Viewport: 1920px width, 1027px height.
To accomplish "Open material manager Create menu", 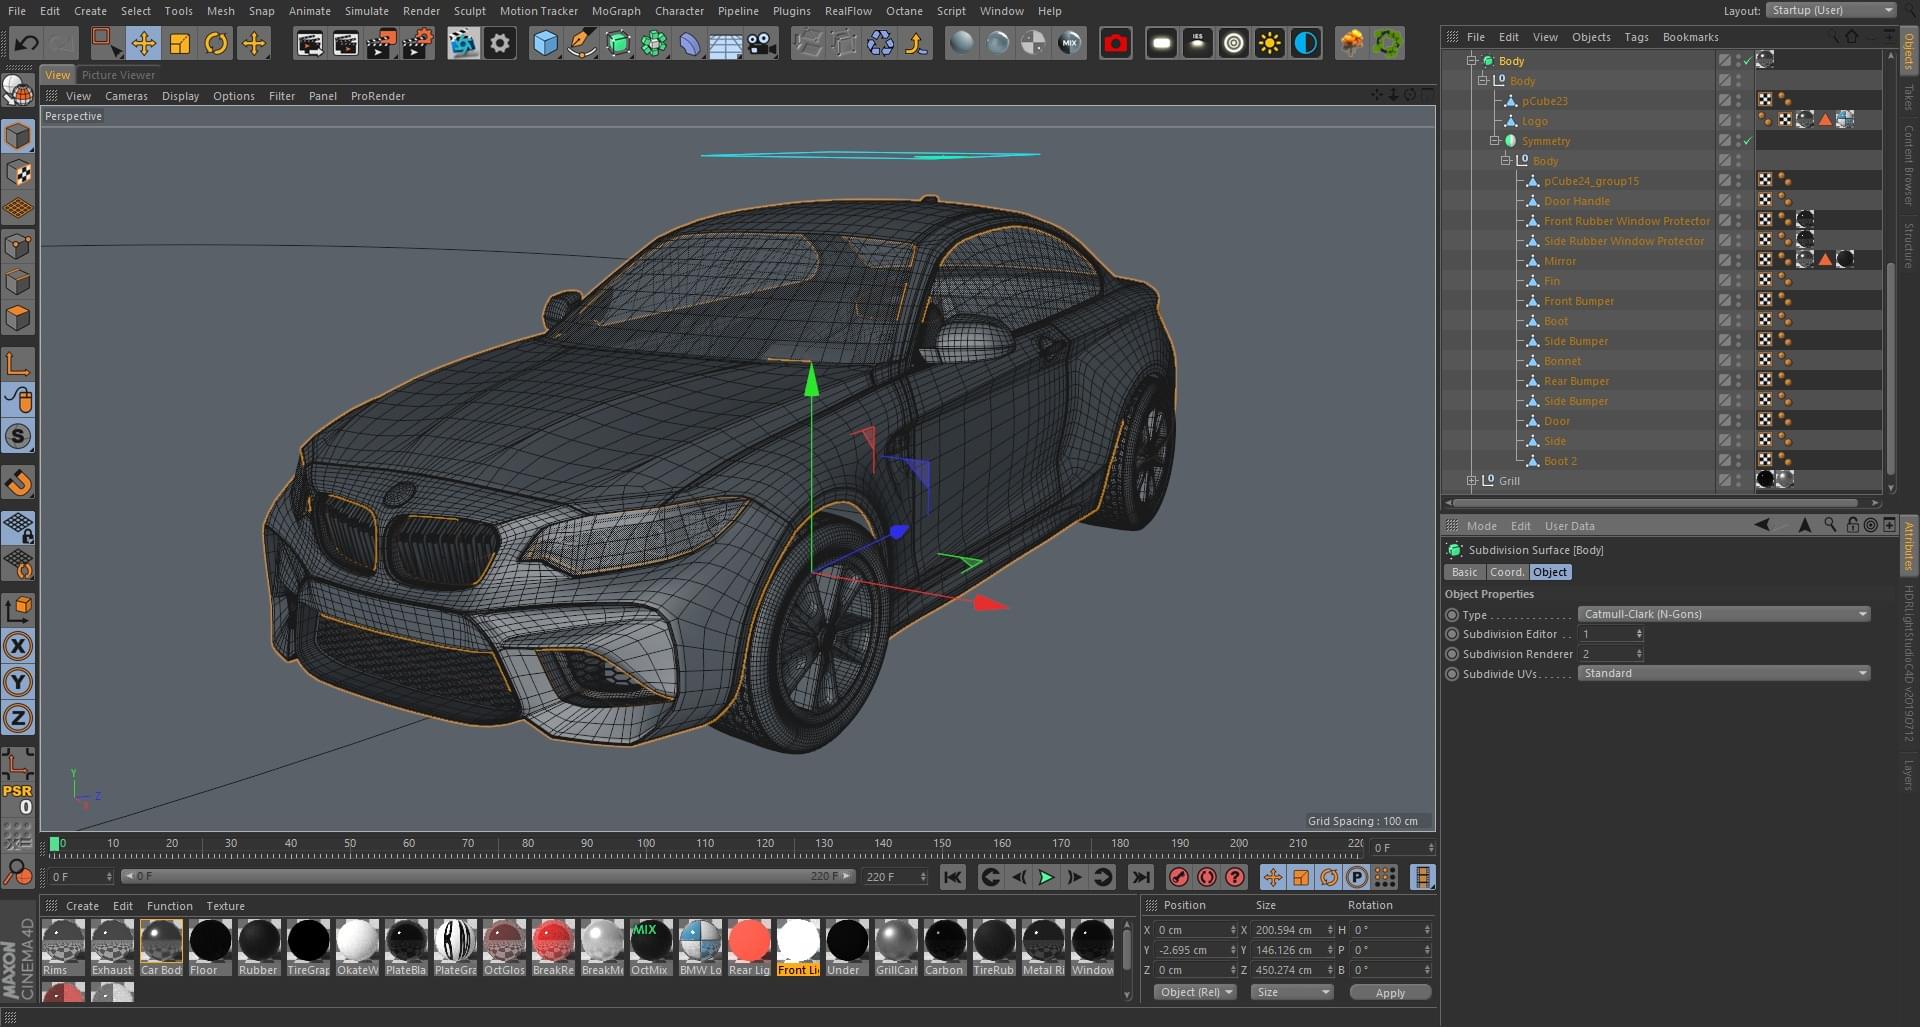I will (82, 906).
